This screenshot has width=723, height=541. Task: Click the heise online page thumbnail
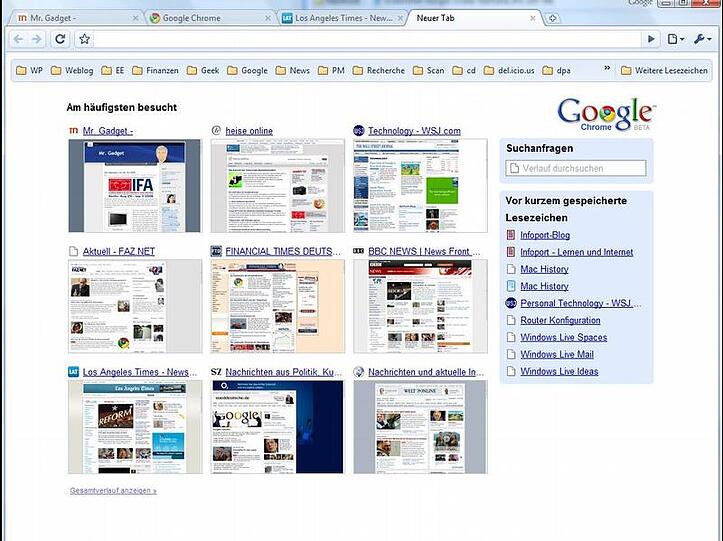[x=278, y=186]
